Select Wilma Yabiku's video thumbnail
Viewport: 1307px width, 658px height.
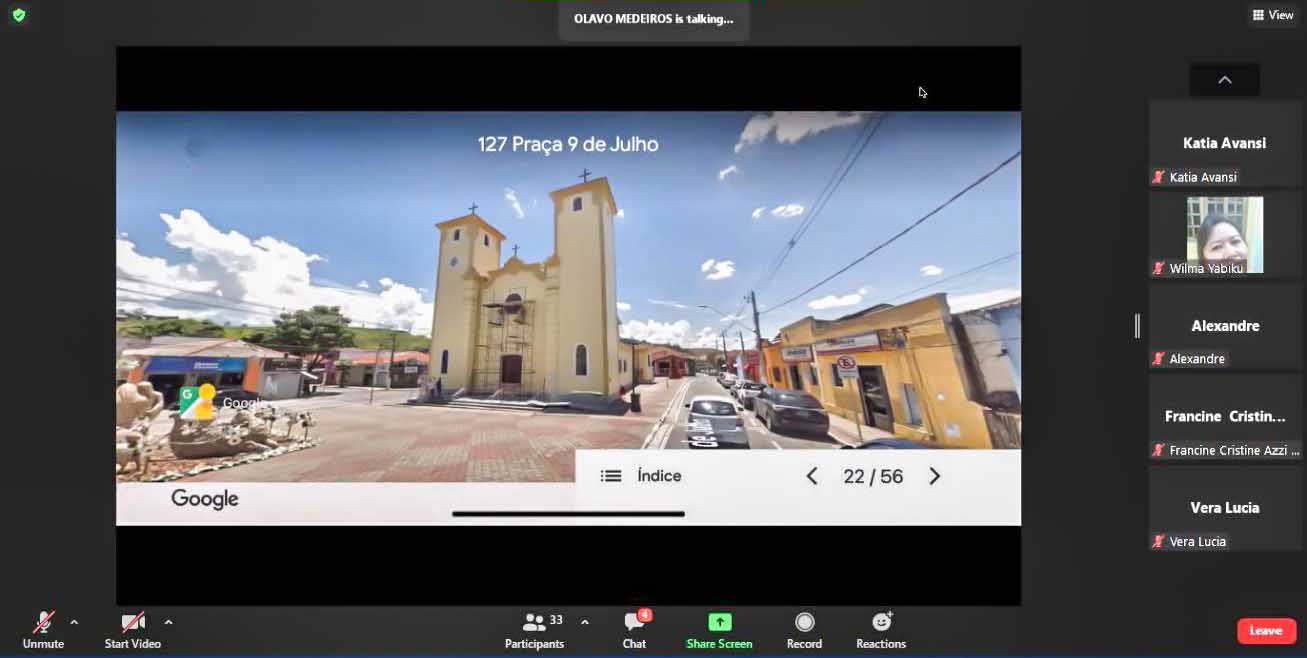pyautogui.click(x=1225, y=234)
